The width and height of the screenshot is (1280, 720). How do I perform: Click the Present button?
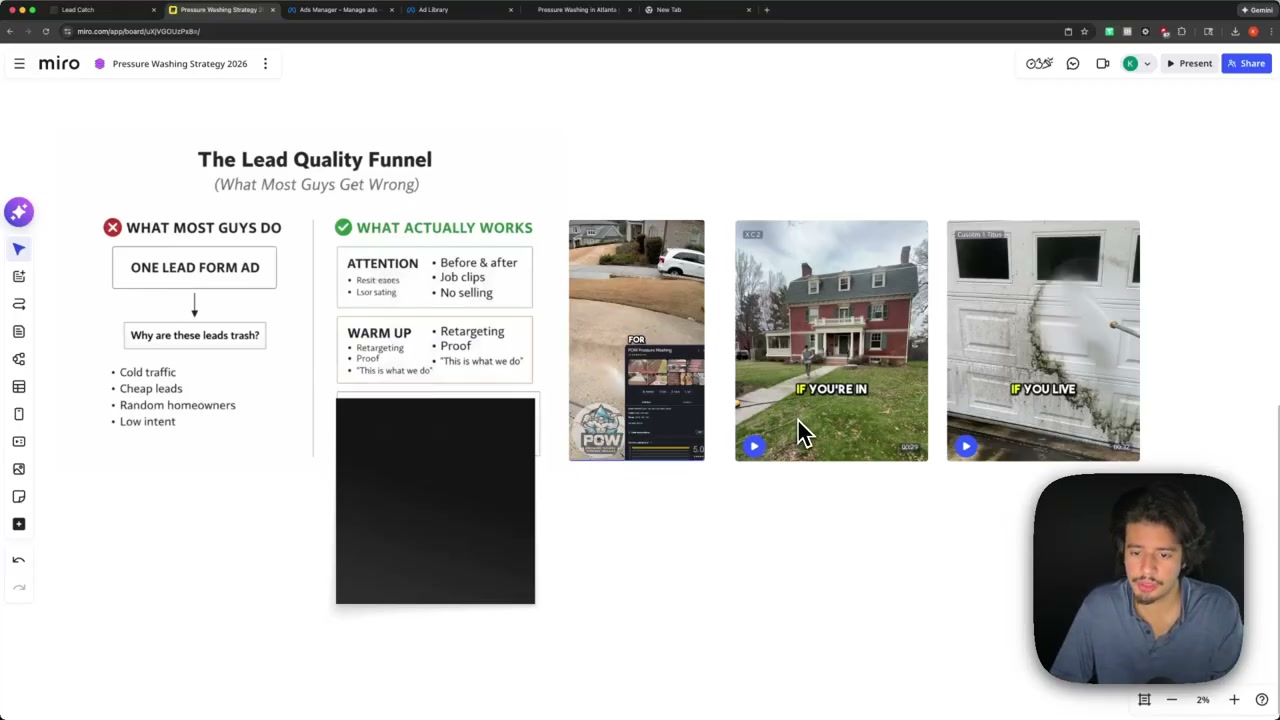tap(1189, 64)
